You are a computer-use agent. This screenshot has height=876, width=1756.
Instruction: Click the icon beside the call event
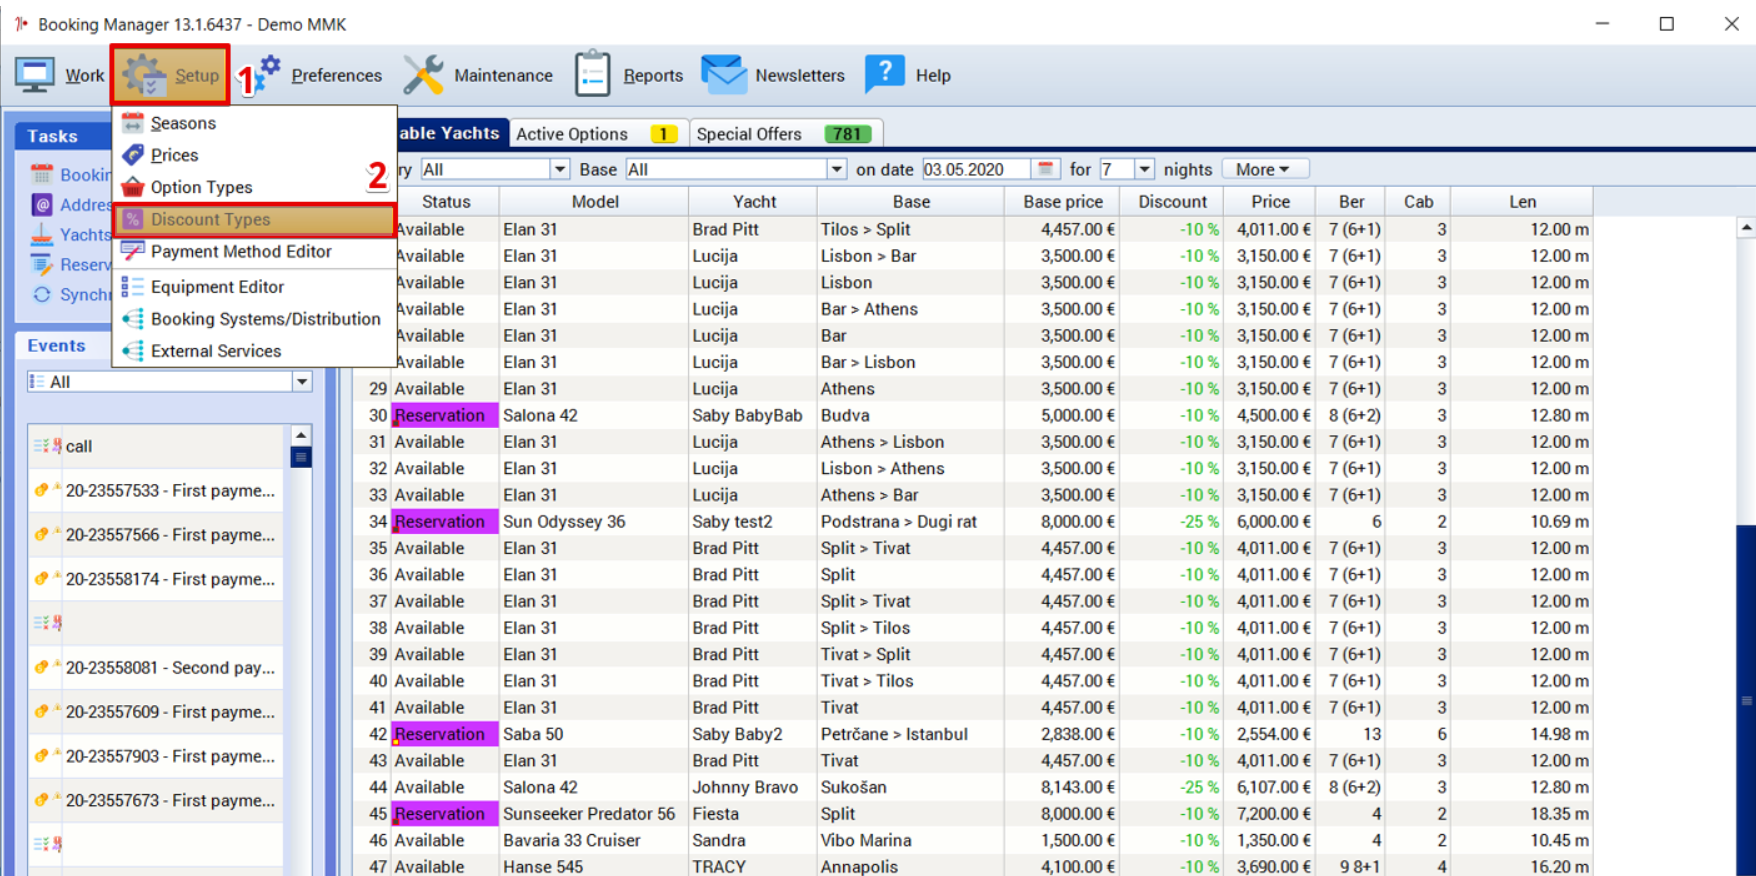tap(47, 446)
